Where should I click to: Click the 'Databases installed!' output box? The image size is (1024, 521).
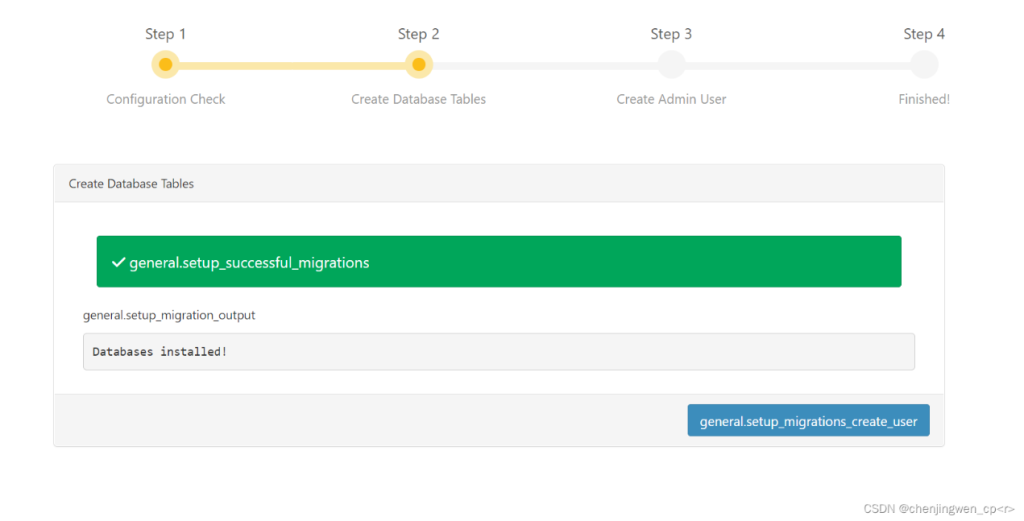tap(498, 352)
